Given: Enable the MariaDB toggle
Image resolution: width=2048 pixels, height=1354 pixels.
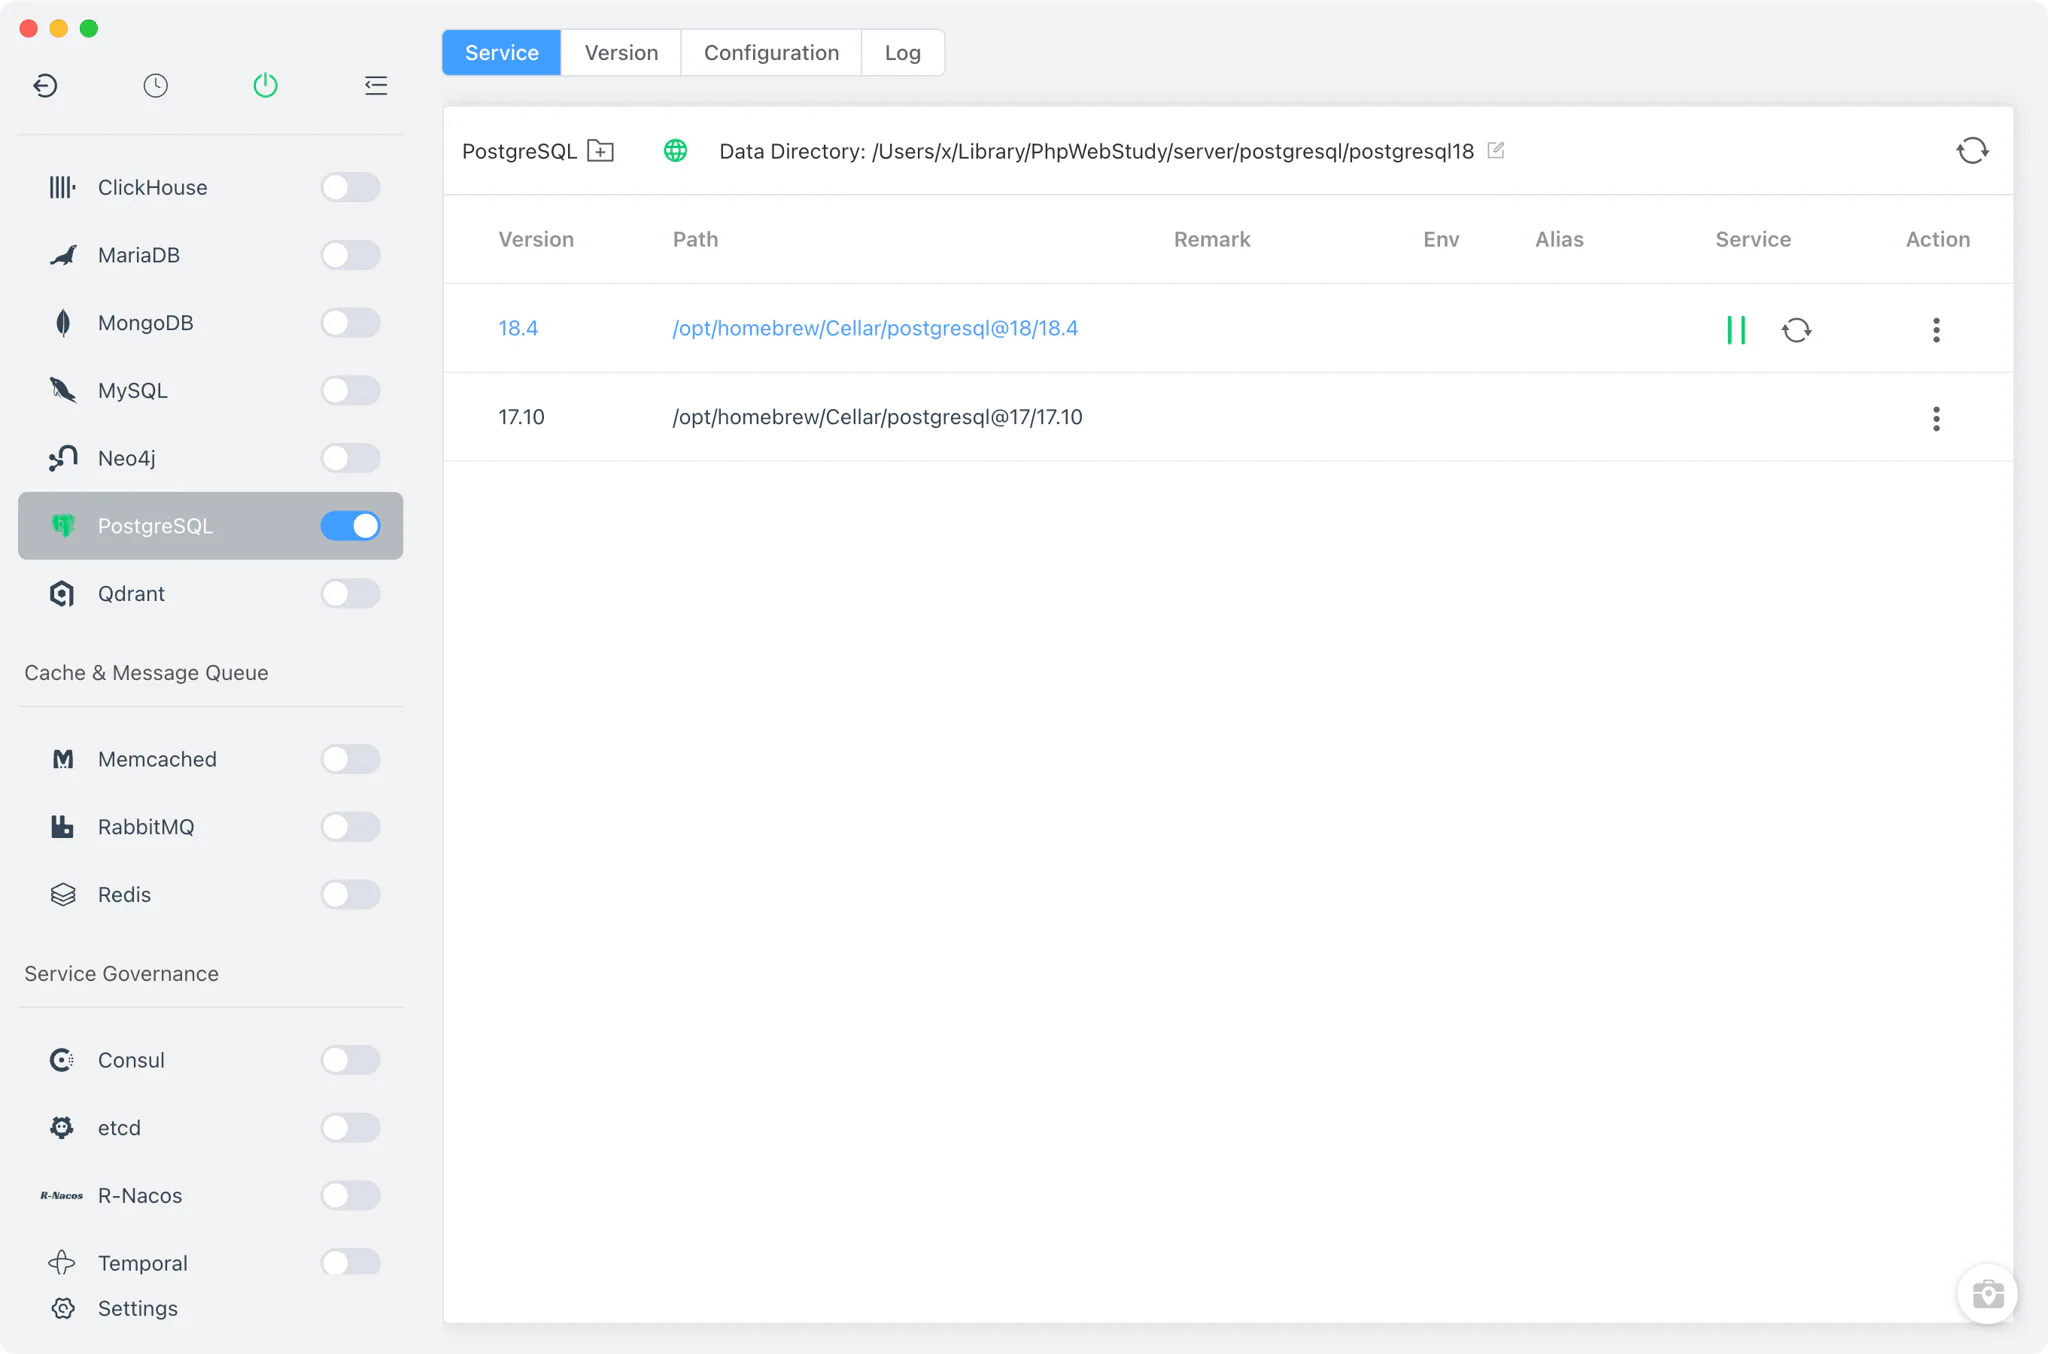Looking at the screenshot, I should coord(350,255).
